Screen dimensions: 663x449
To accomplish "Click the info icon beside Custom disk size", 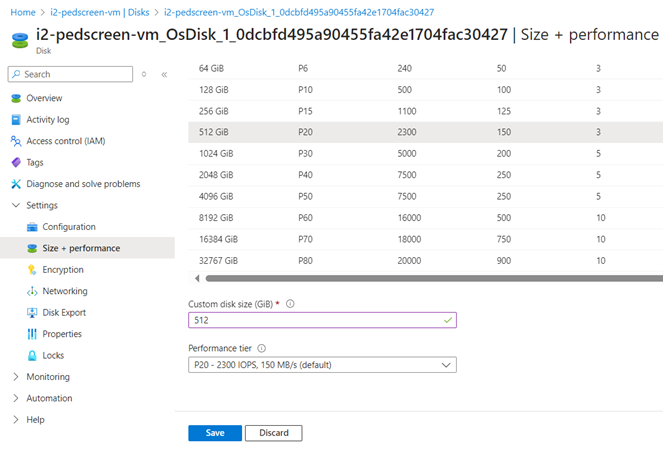I will (x=290, y=304).
